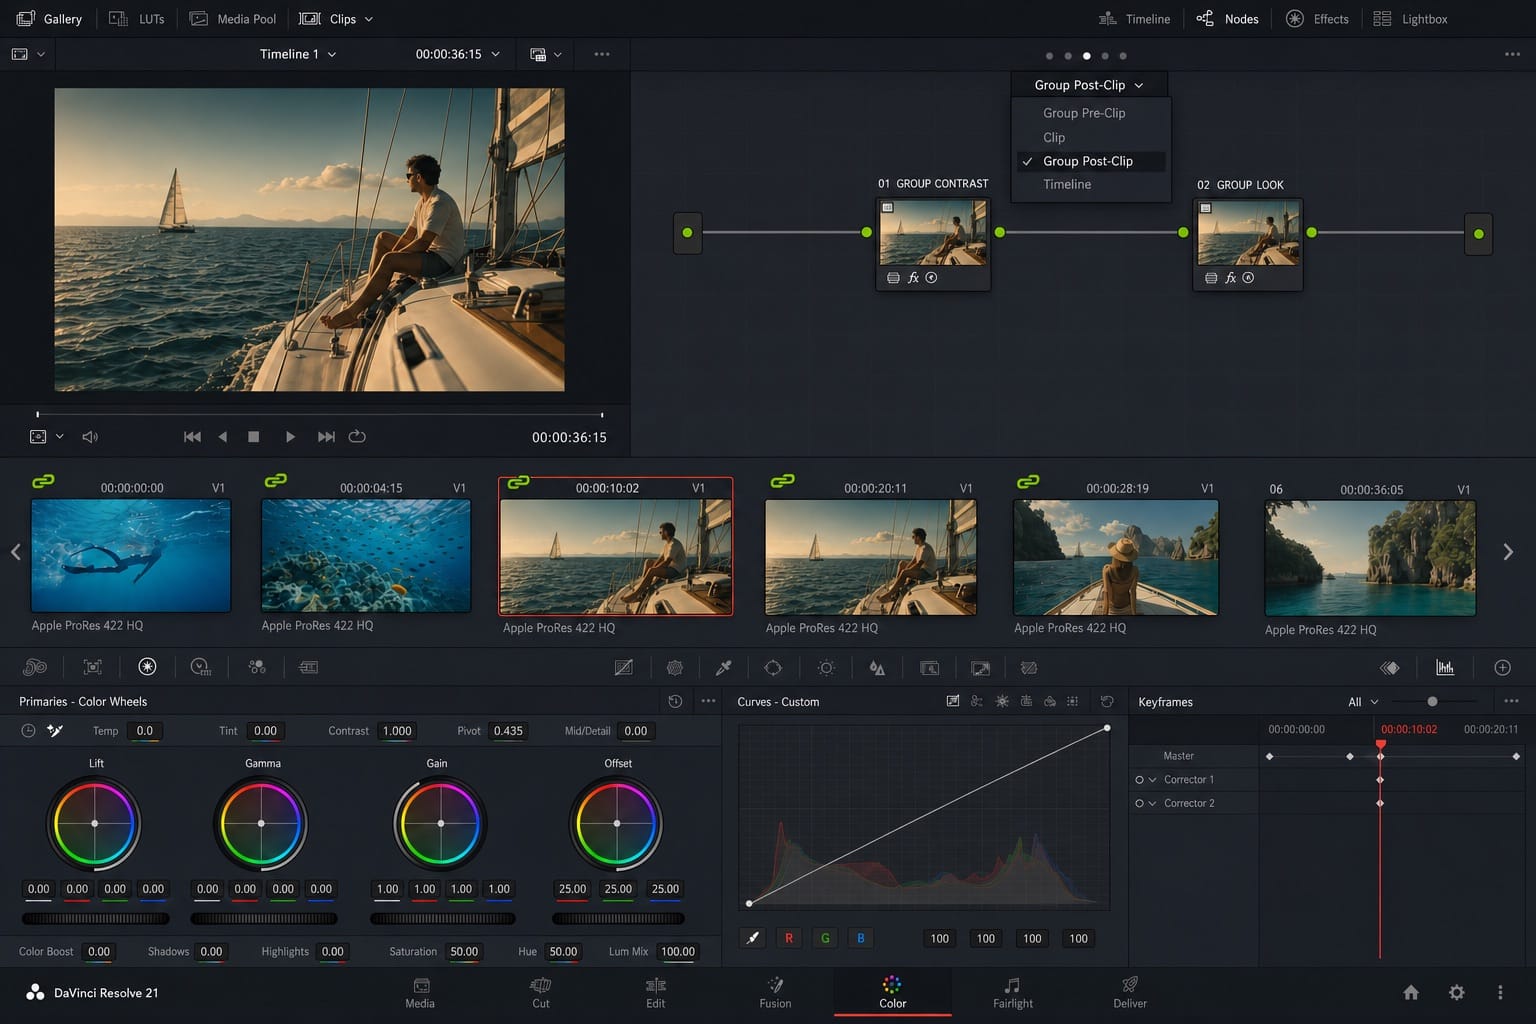This screenshot has width=1536, height=1024.
Task: Toggle the red curve channel R
Action: (789, 938)
